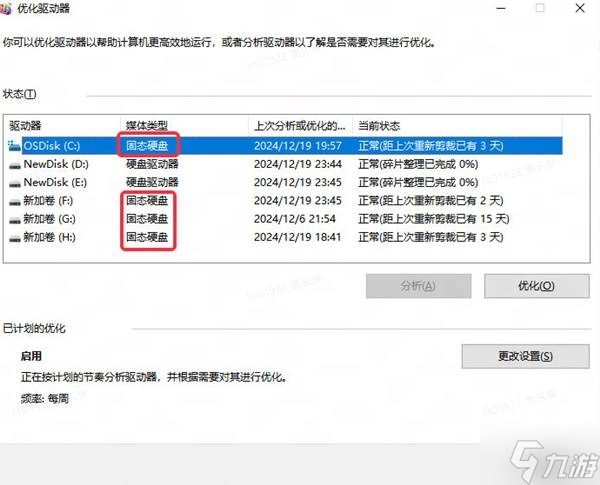Viewport: 600px width, 485px height.
Task: Click the 优化(O) button
Action: (536, 286)
